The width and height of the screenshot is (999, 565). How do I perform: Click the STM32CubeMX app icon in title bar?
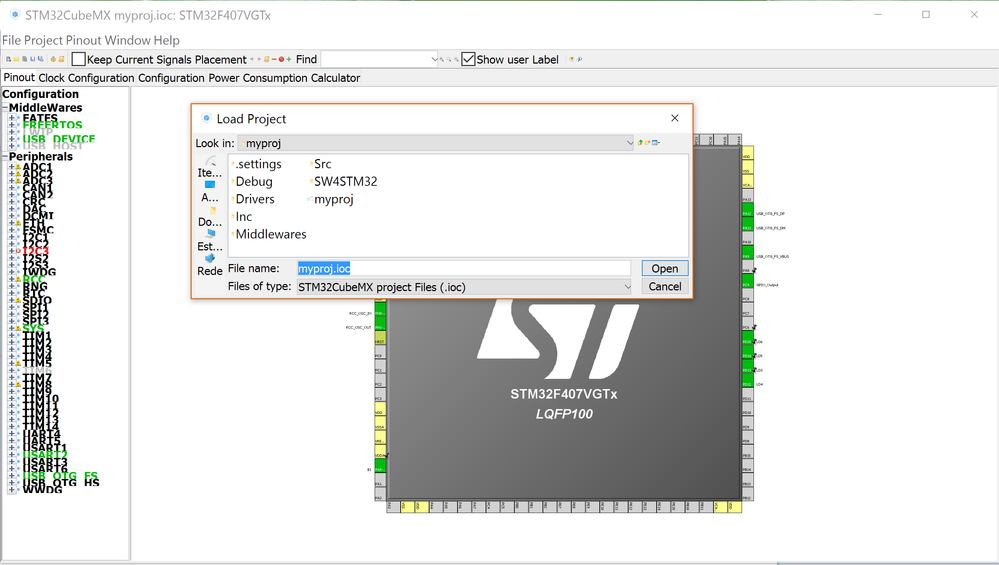tap(15, 15)
